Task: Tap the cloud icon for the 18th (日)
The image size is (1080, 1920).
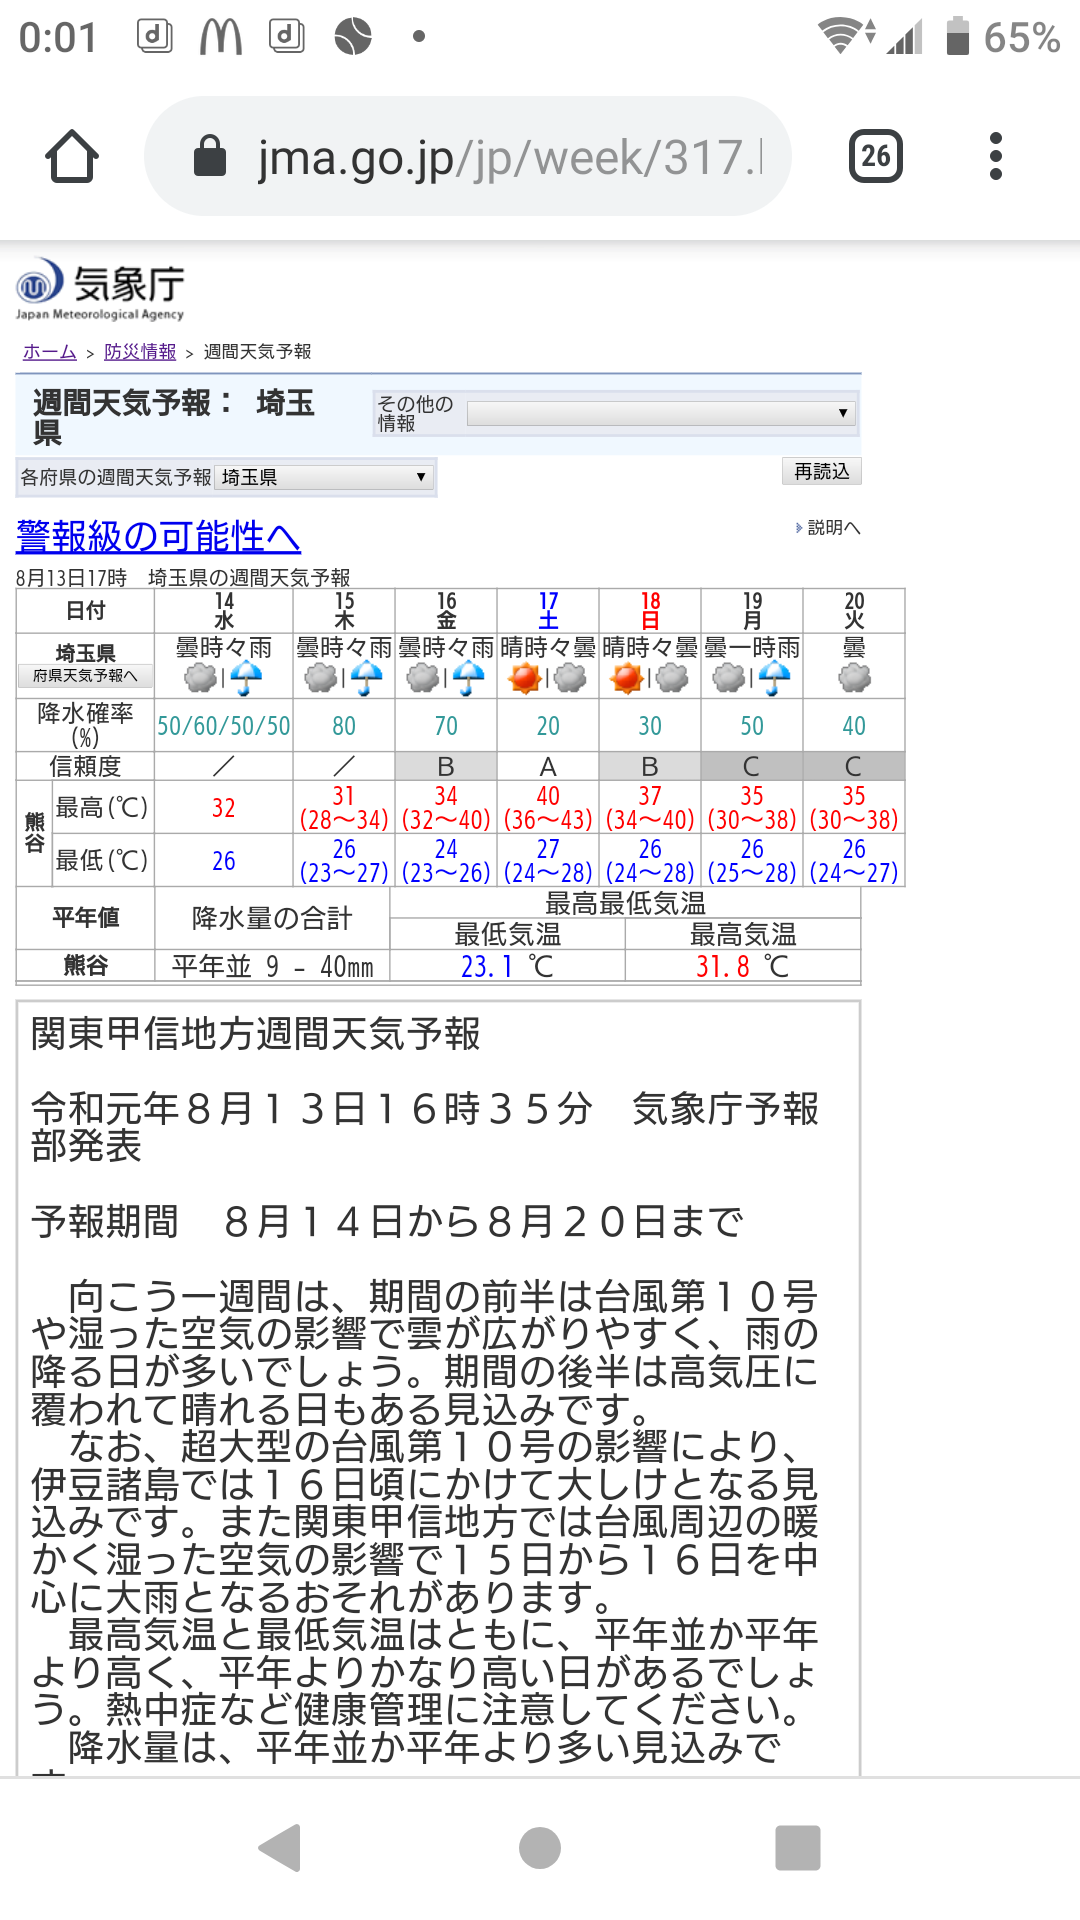Action: 672,679
